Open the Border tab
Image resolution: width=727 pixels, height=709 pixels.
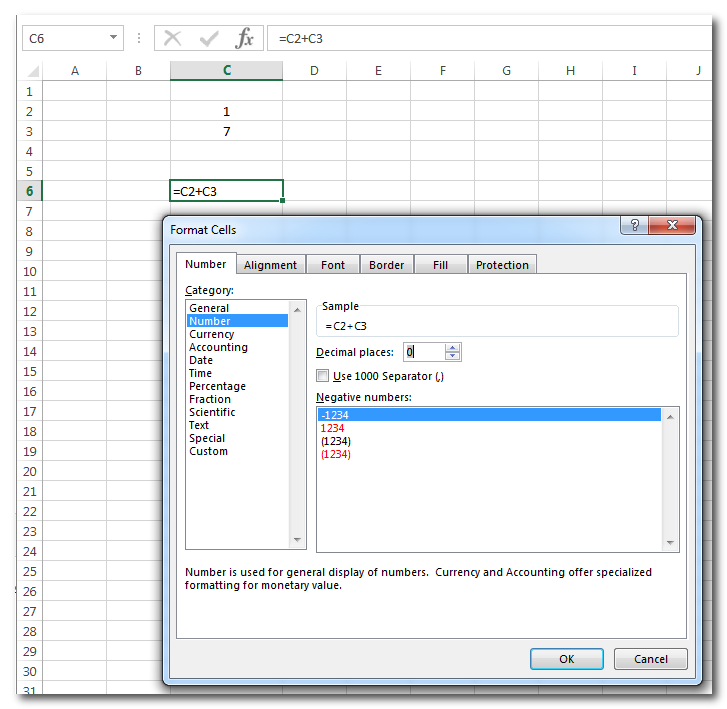tap(386, 265)
